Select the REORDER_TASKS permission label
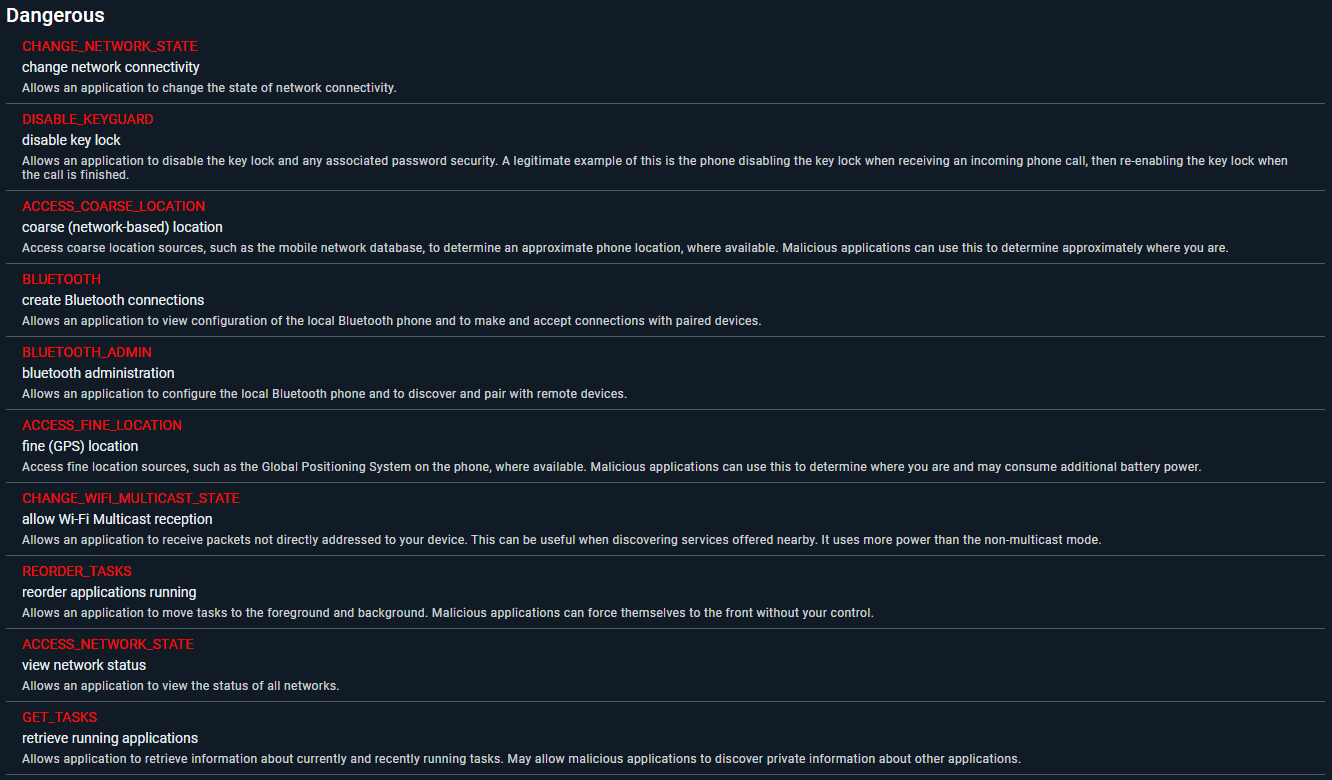The image size is (1332, 780). point(77,571)
